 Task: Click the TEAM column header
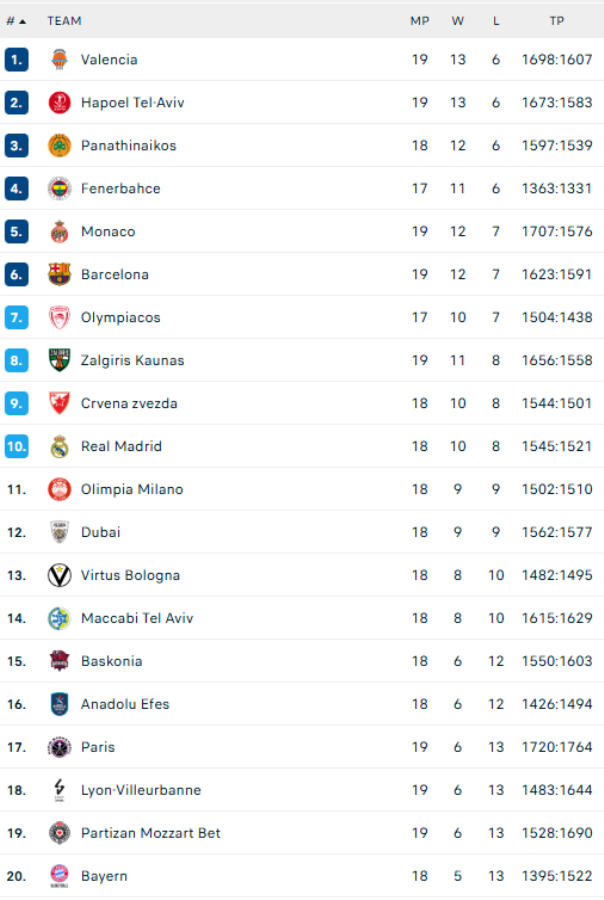pos(64,20)
